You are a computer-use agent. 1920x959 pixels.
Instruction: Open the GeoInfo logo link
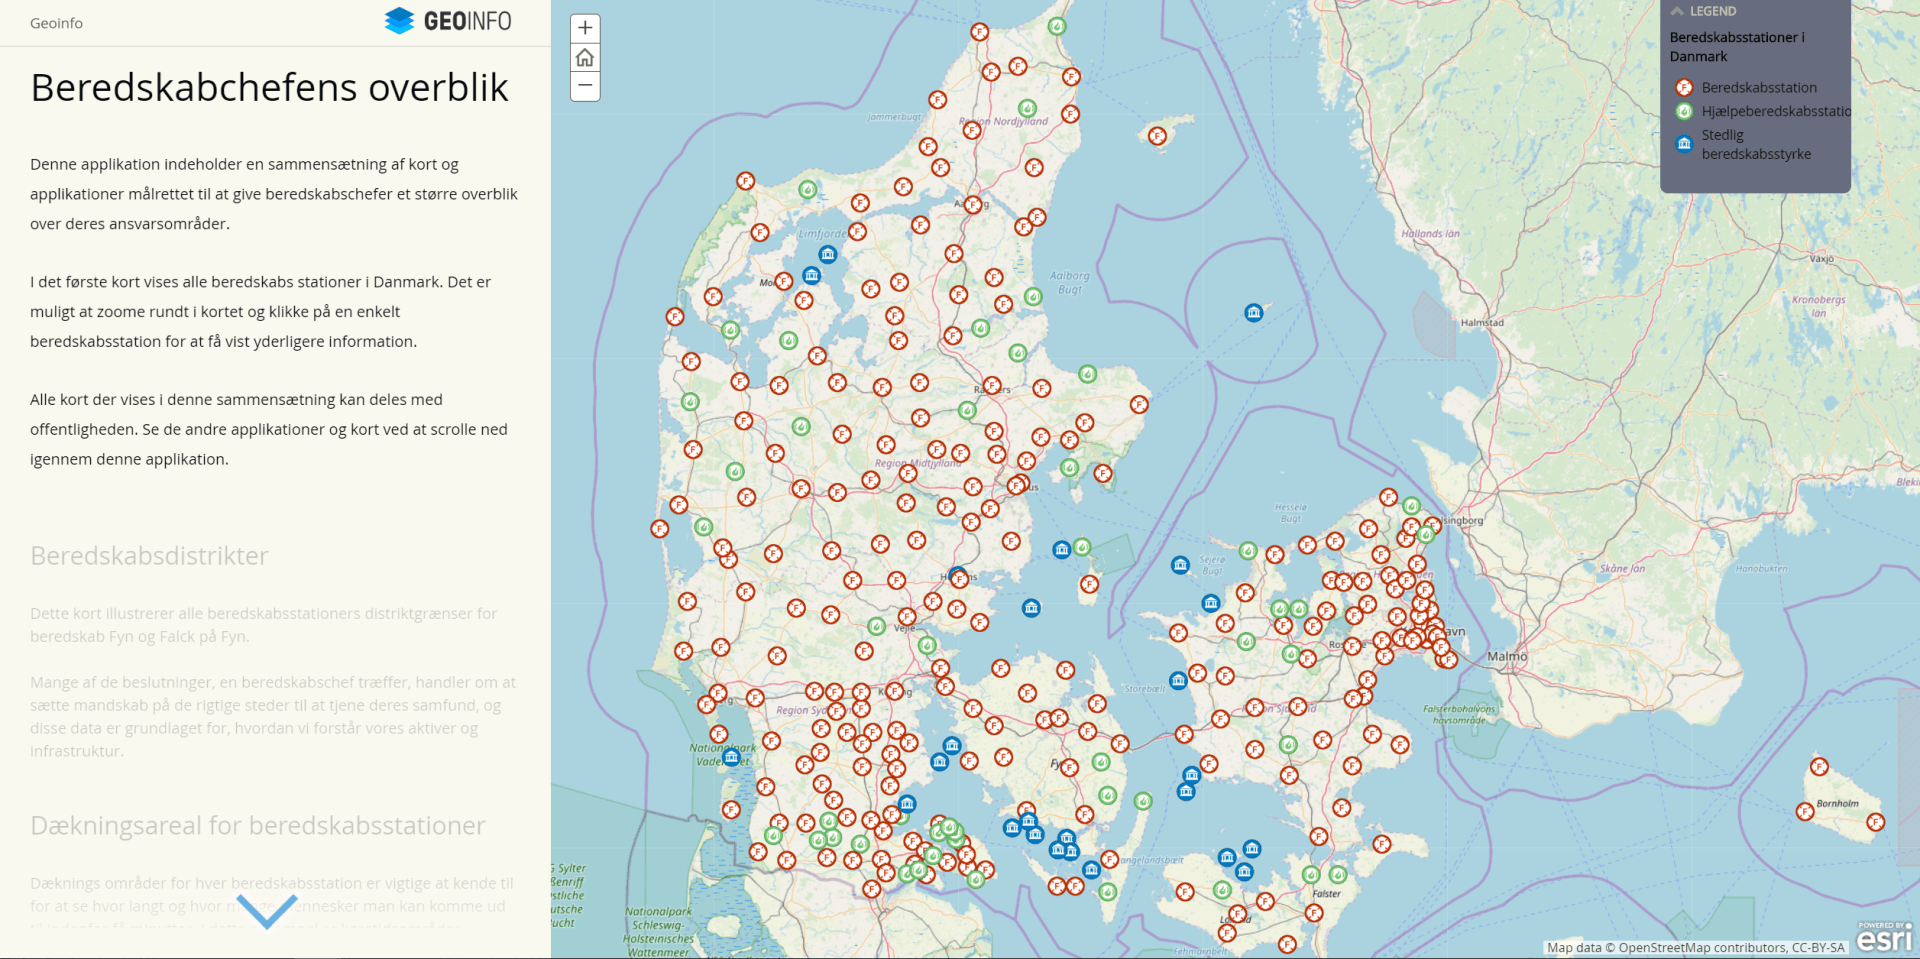pos(448,21)
